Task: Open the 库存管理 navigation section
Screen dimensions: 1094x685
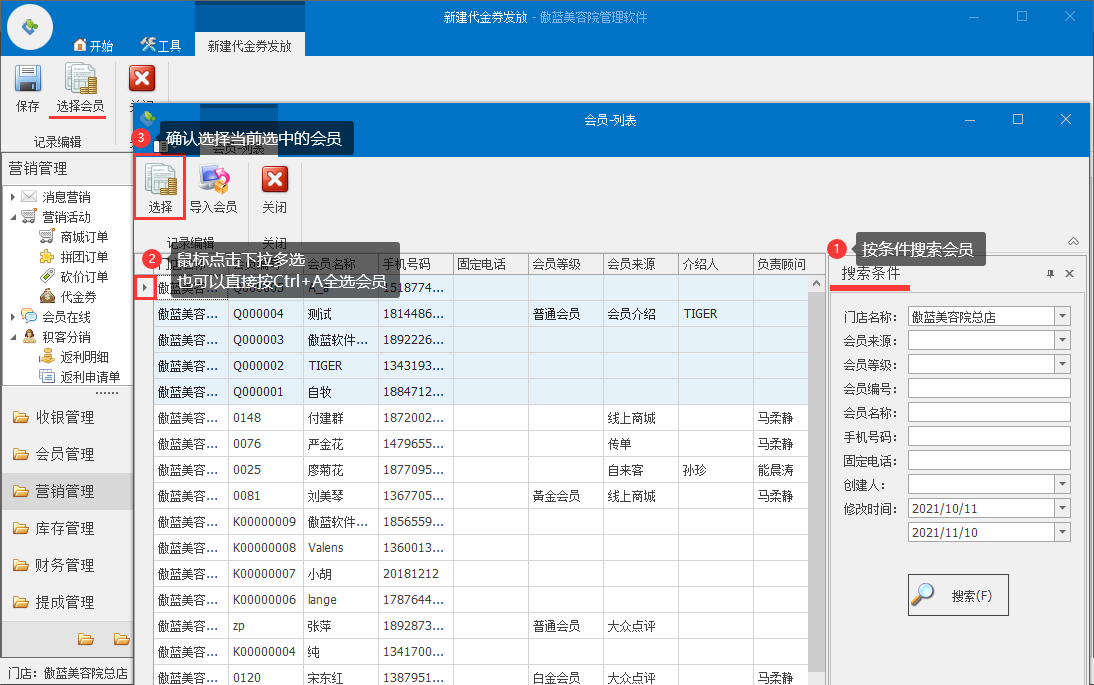Action: tap(66, 528)
